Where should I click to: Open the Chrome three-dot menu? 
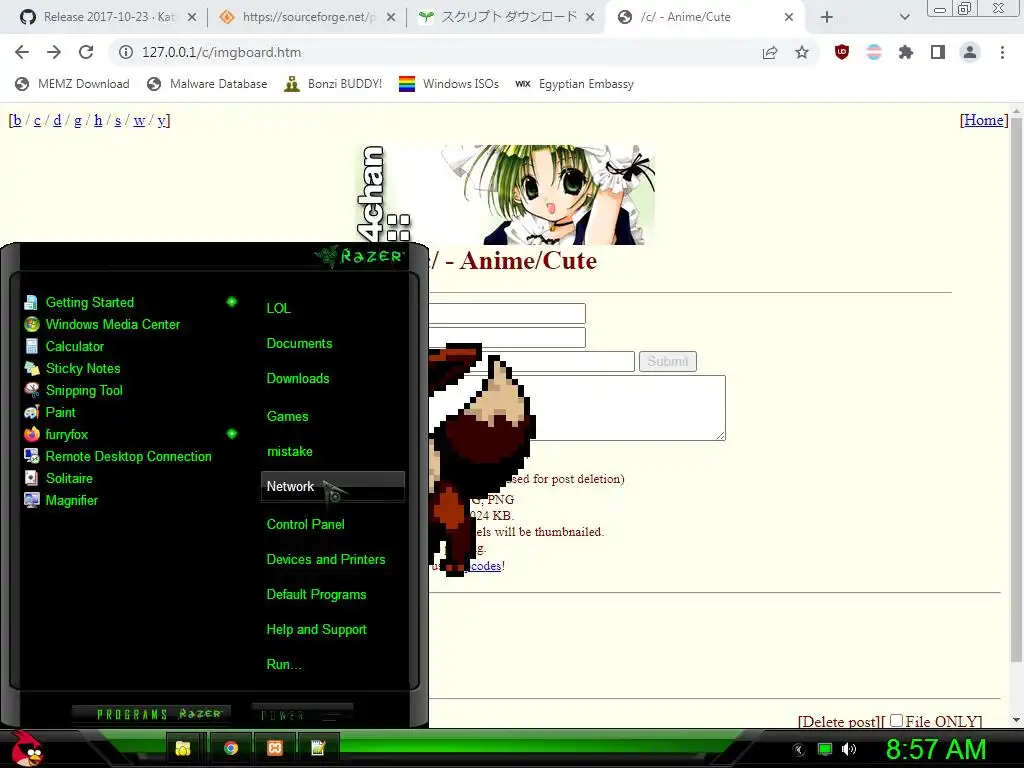[x=1002, y=52]
